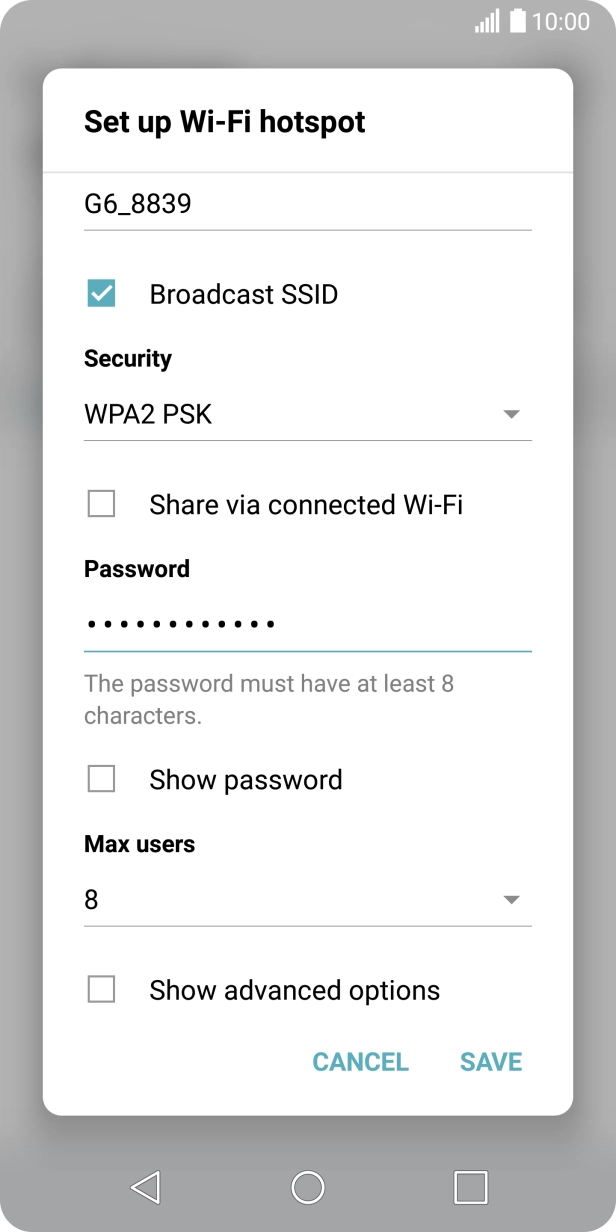
Task: Enable Show advanced options checkbox
Action: (x=102, y=990)
